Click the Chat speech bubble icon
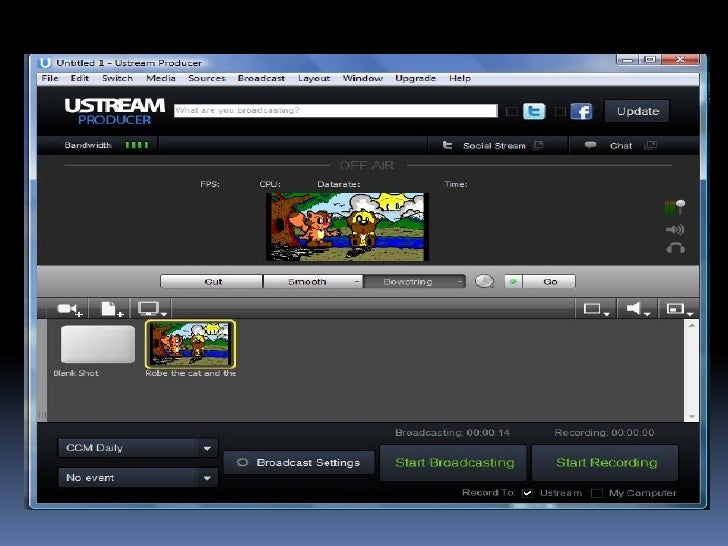Image resolution: width=728 pixels, height=546 pixels. click(x=590, y=145)
